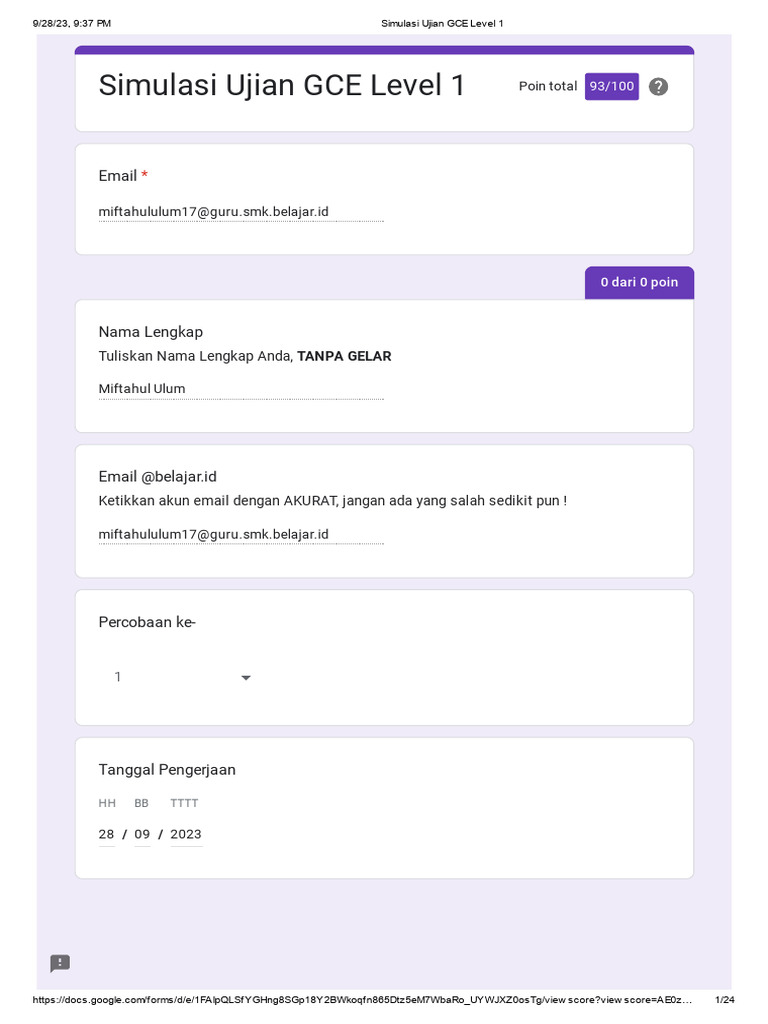This screenshot has height=1024, width=768.
Task: Select the Percobaan ke- value 1
Action: click(118, 678)
